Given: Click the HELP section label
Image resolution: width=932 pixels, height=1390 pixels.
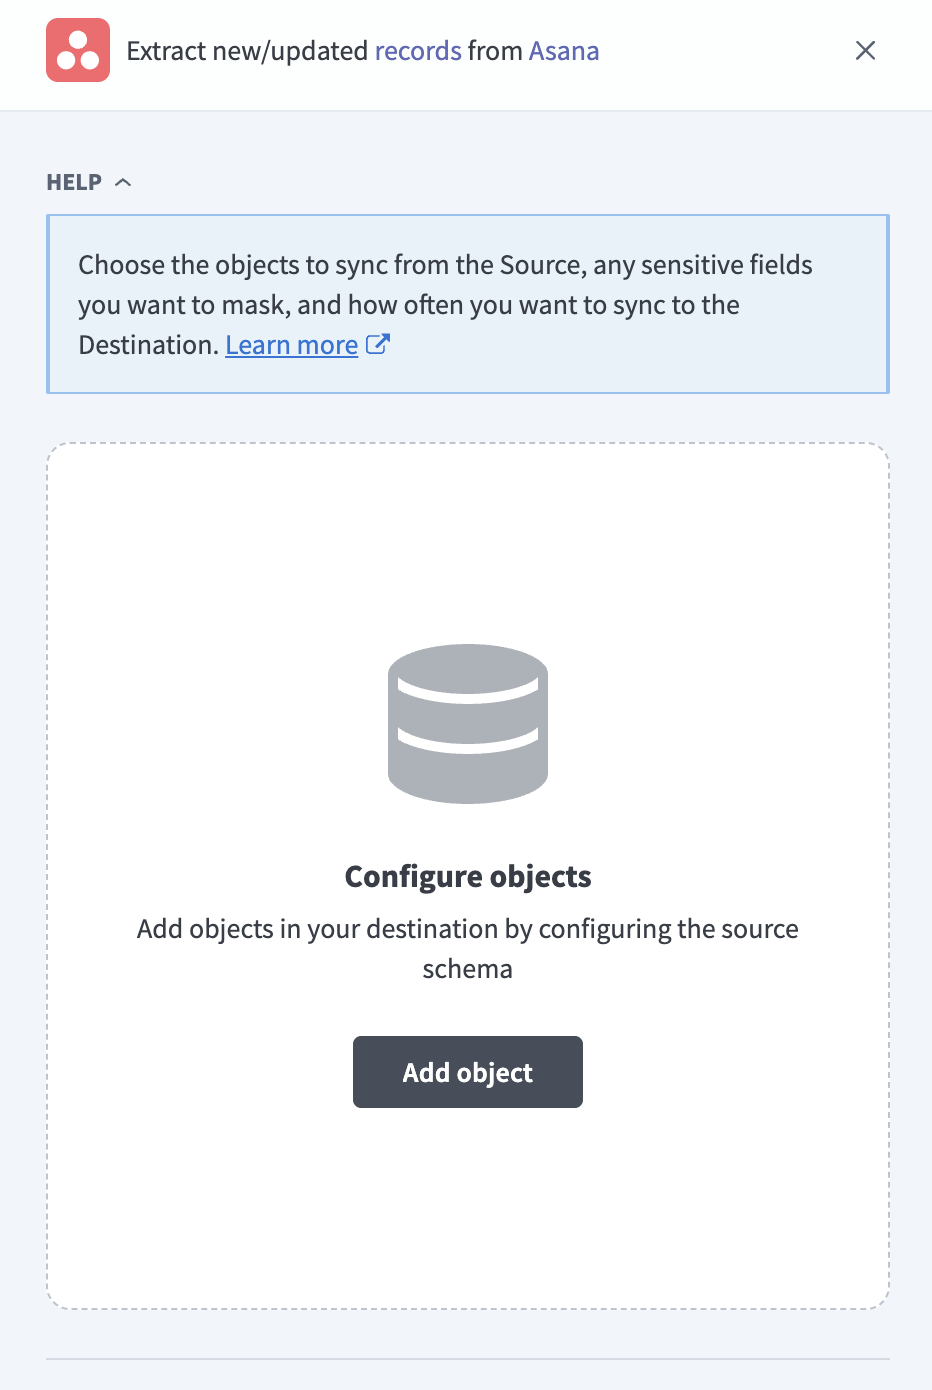Looking at the screenshot, I should (74, 182).
